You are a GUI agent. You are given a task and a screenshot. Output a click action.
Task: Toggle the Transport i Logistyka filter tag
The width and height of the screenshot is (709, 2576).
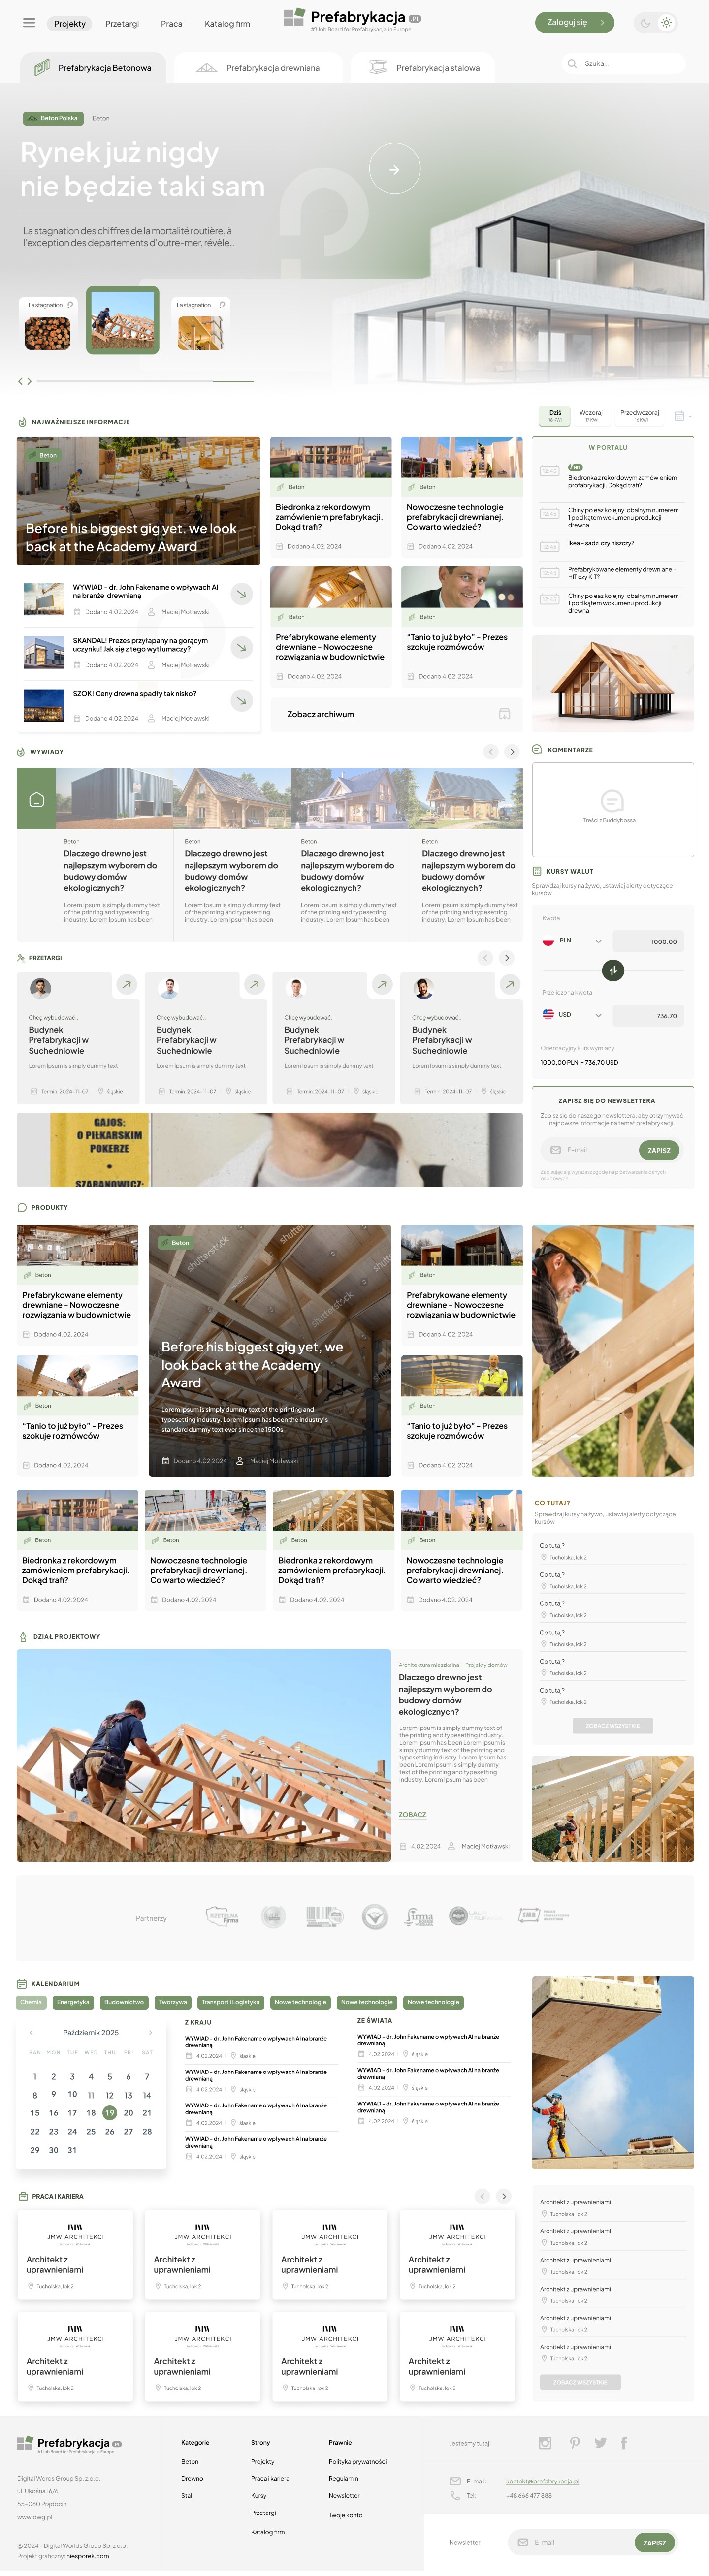coord(231,2002)
